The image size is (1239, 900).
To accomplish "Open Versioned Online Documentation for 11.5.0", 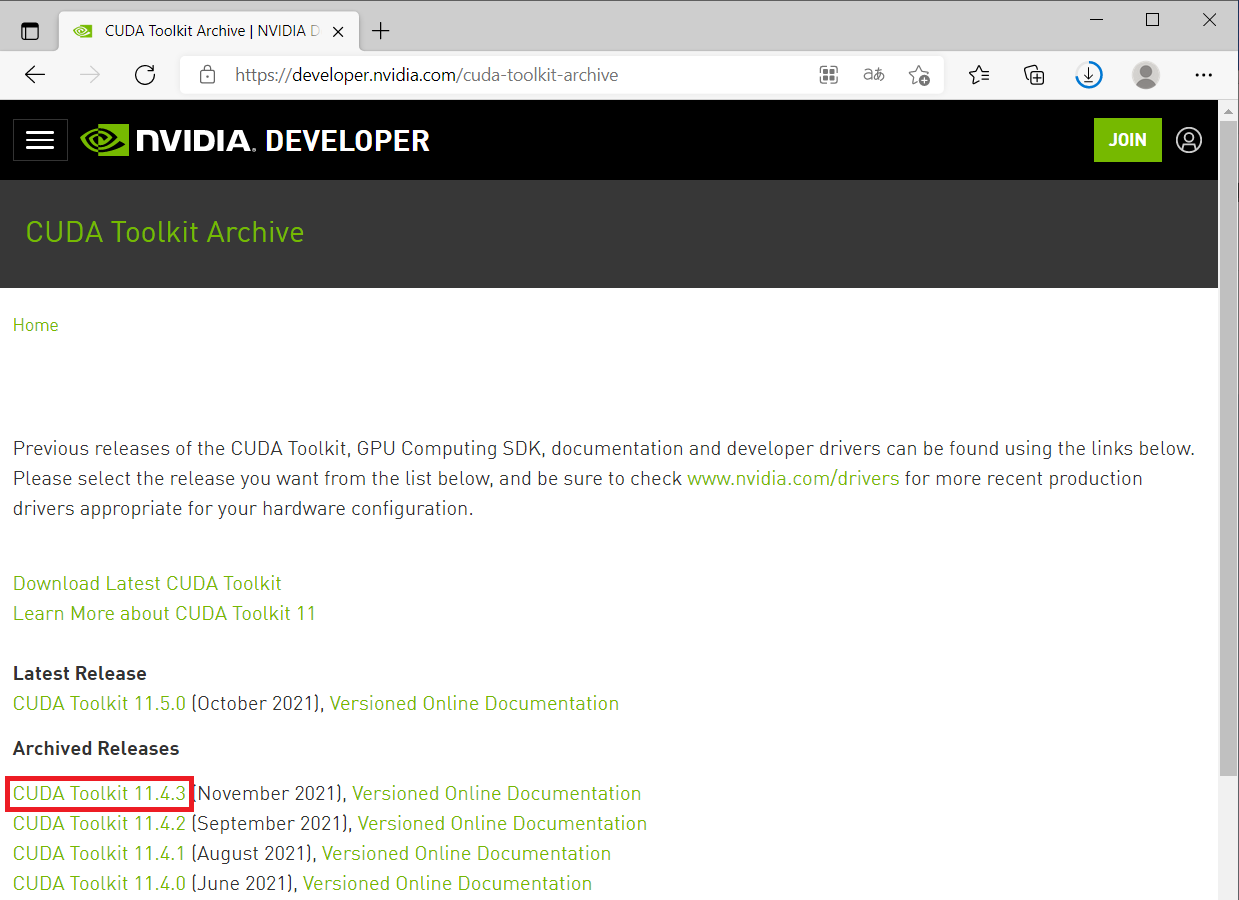I will [x=474, y=703].
